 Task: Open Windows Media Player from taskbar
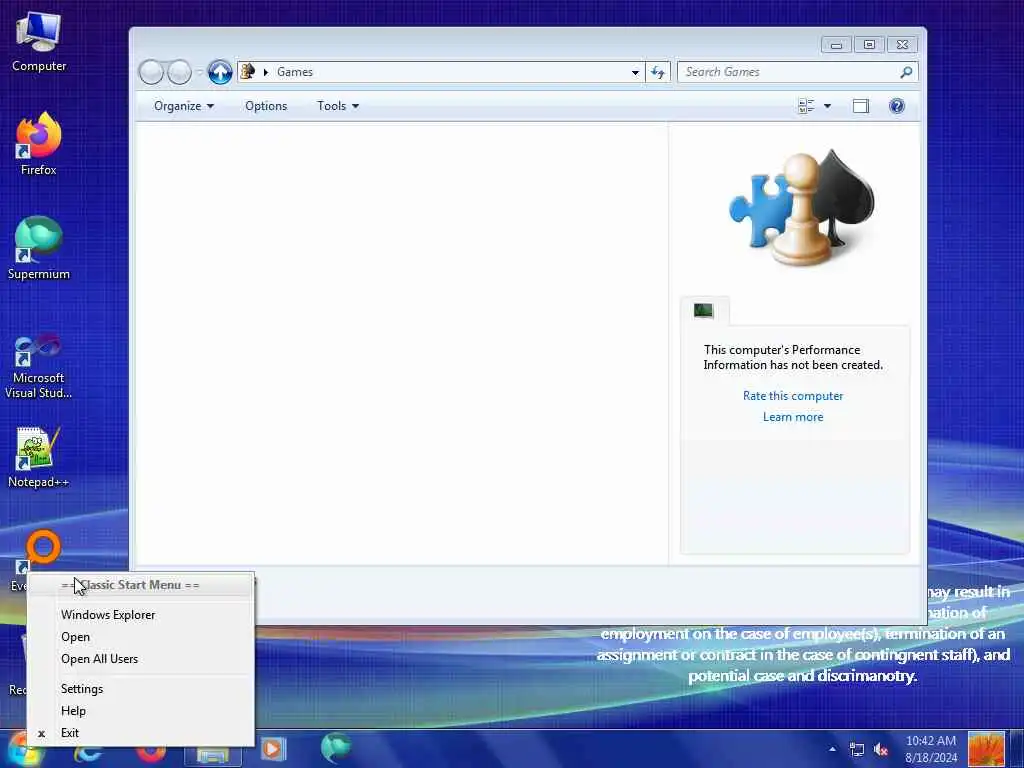coord(273,749)
